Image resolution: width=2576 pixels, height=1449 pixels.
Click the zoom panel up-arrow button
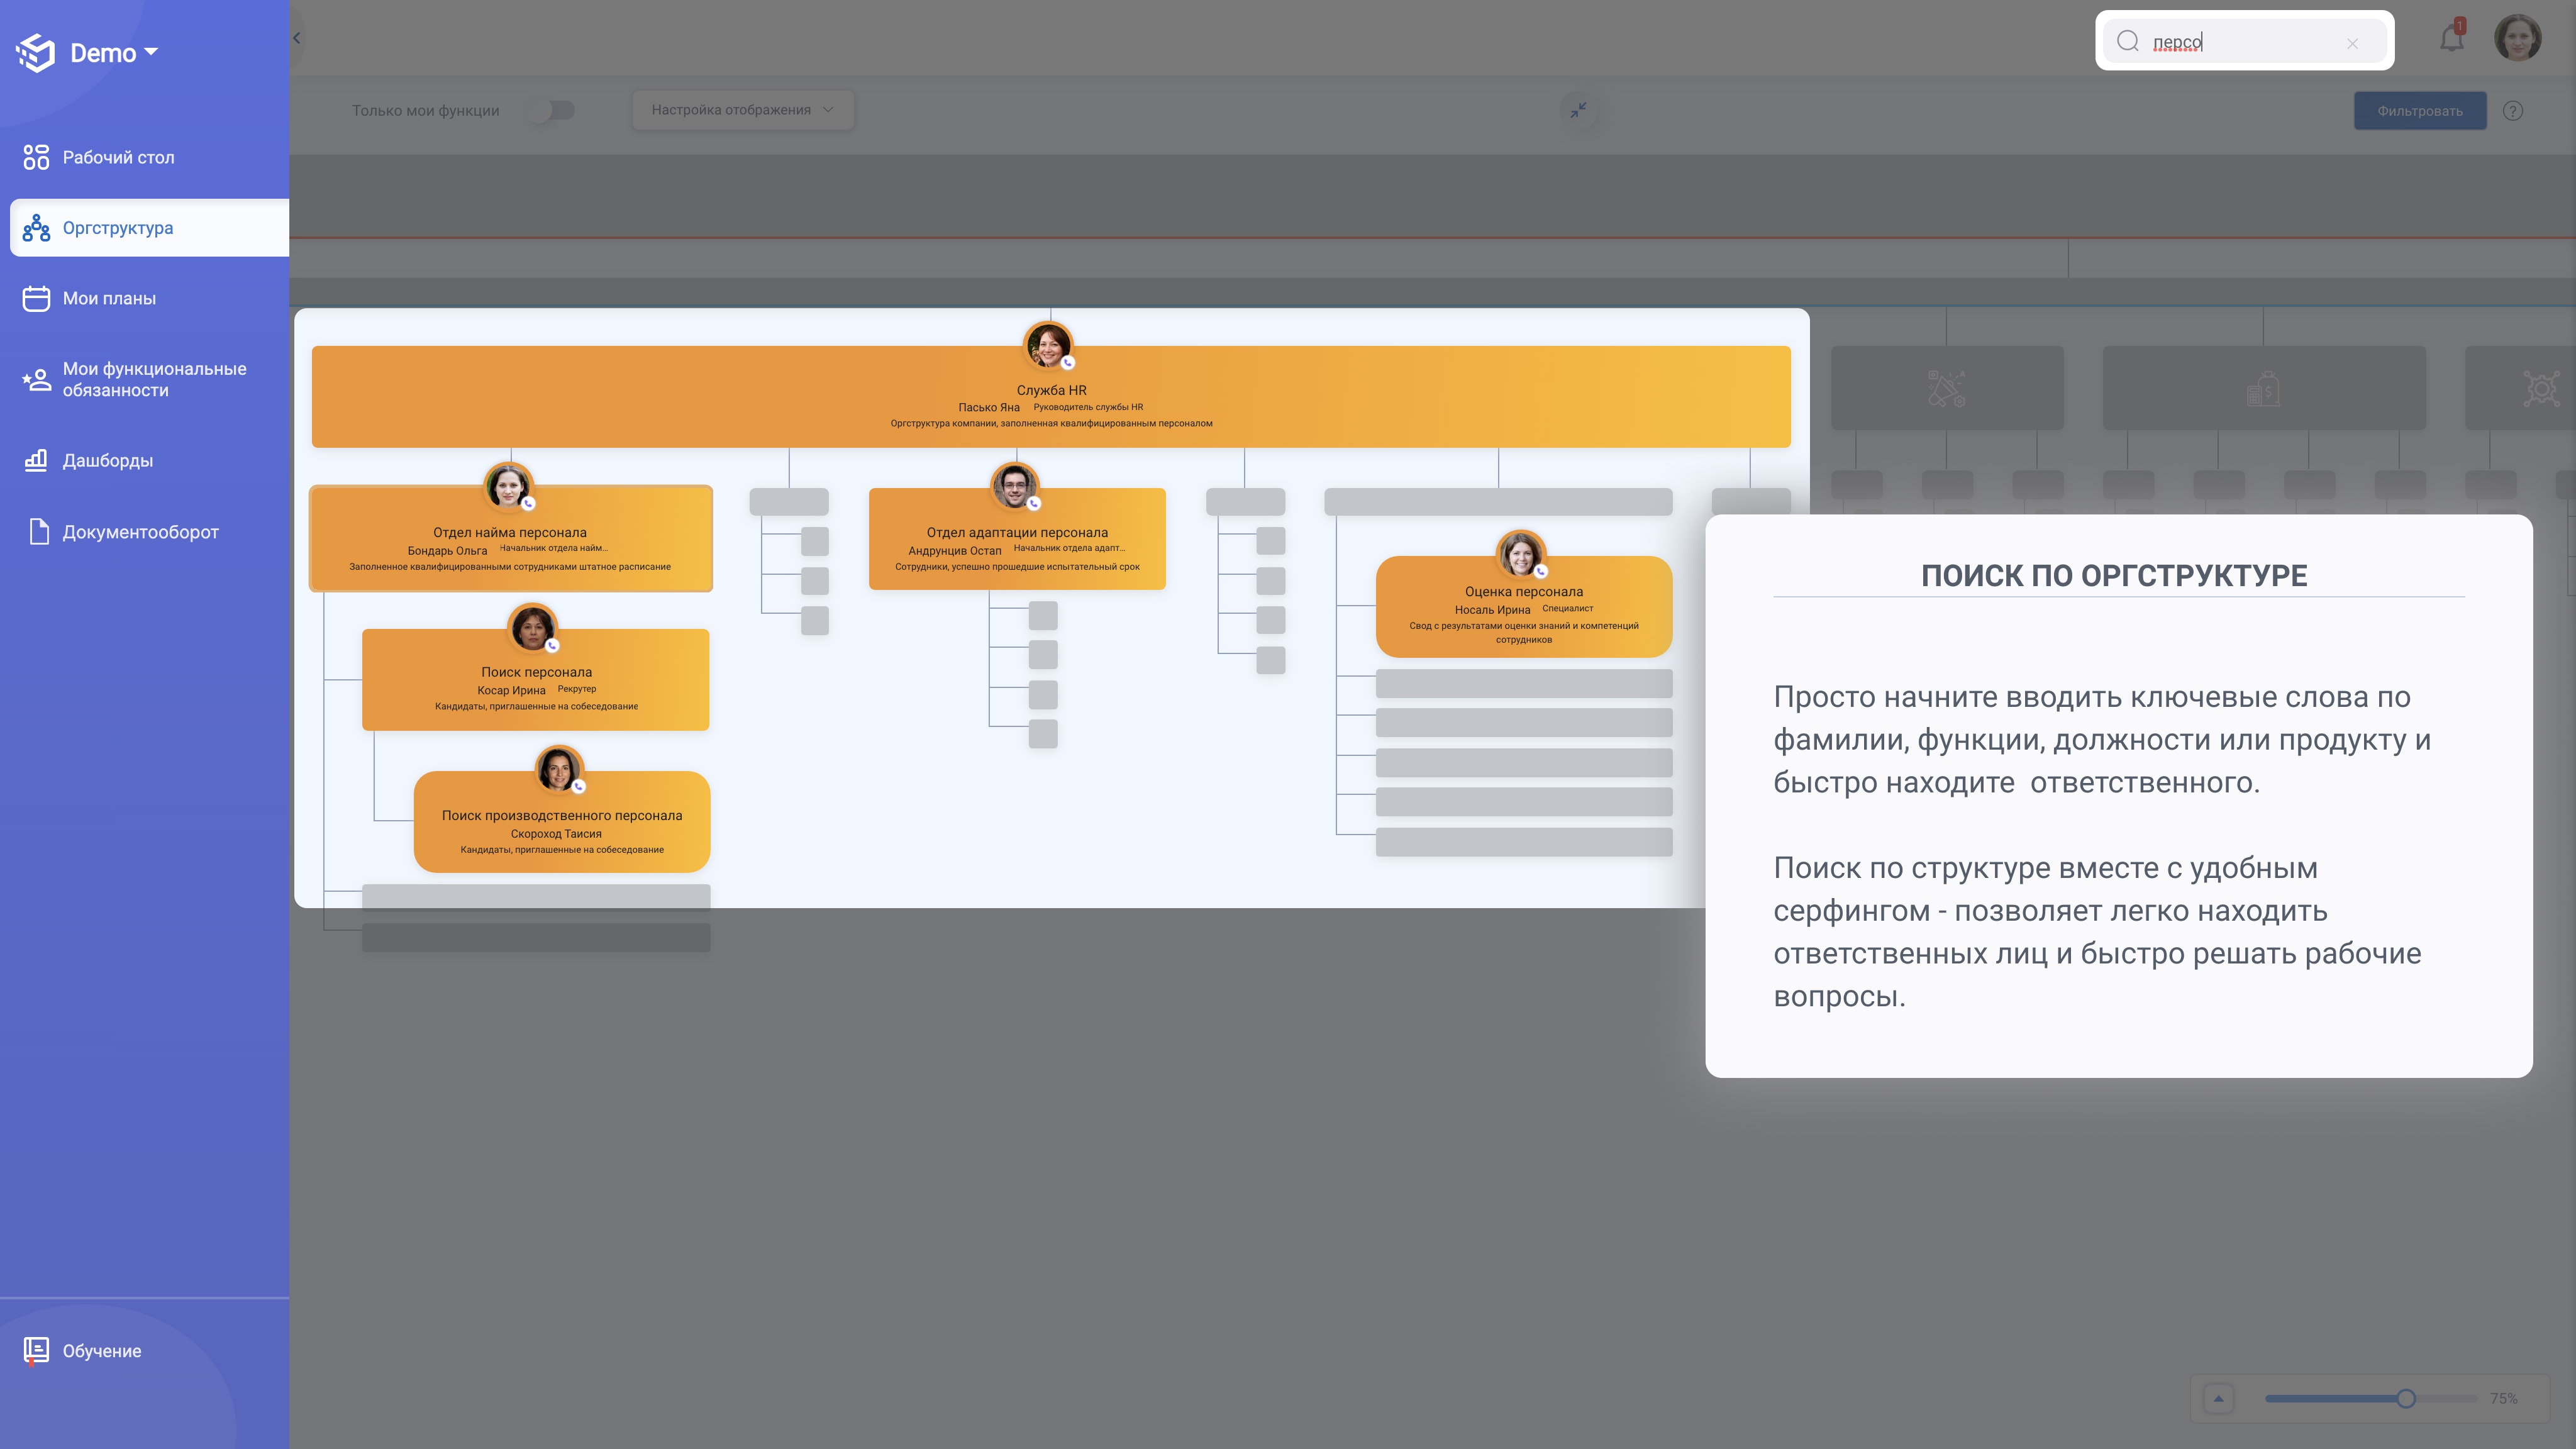(x=2218, y=1398)
